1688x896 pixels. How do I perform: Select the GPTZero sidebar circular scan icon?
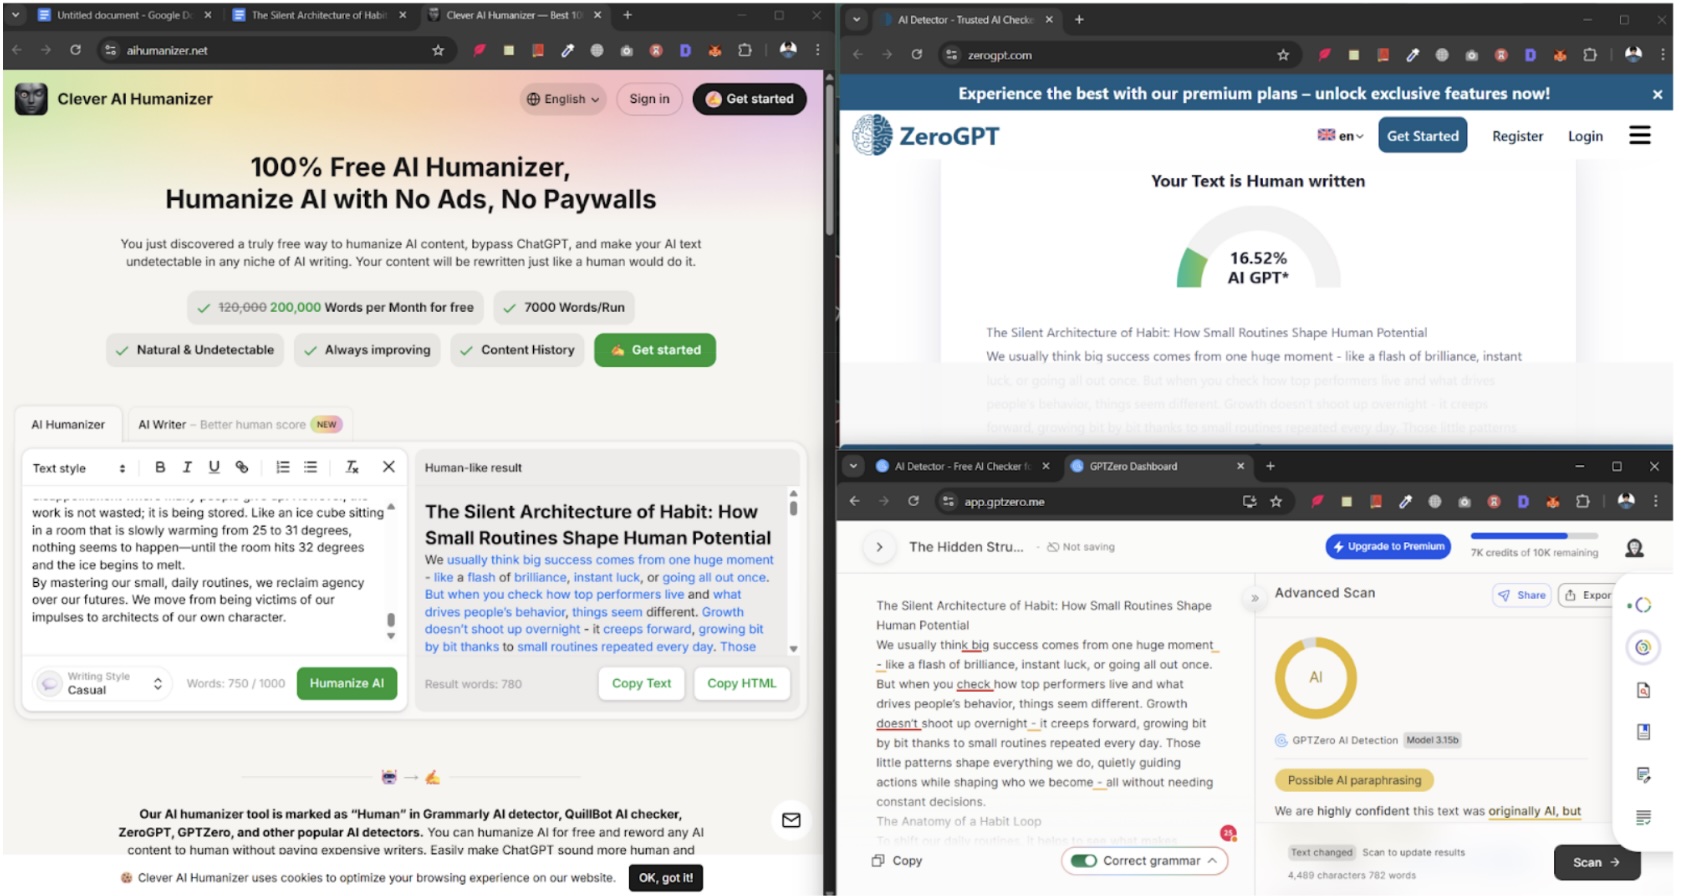coord(1643,647)
